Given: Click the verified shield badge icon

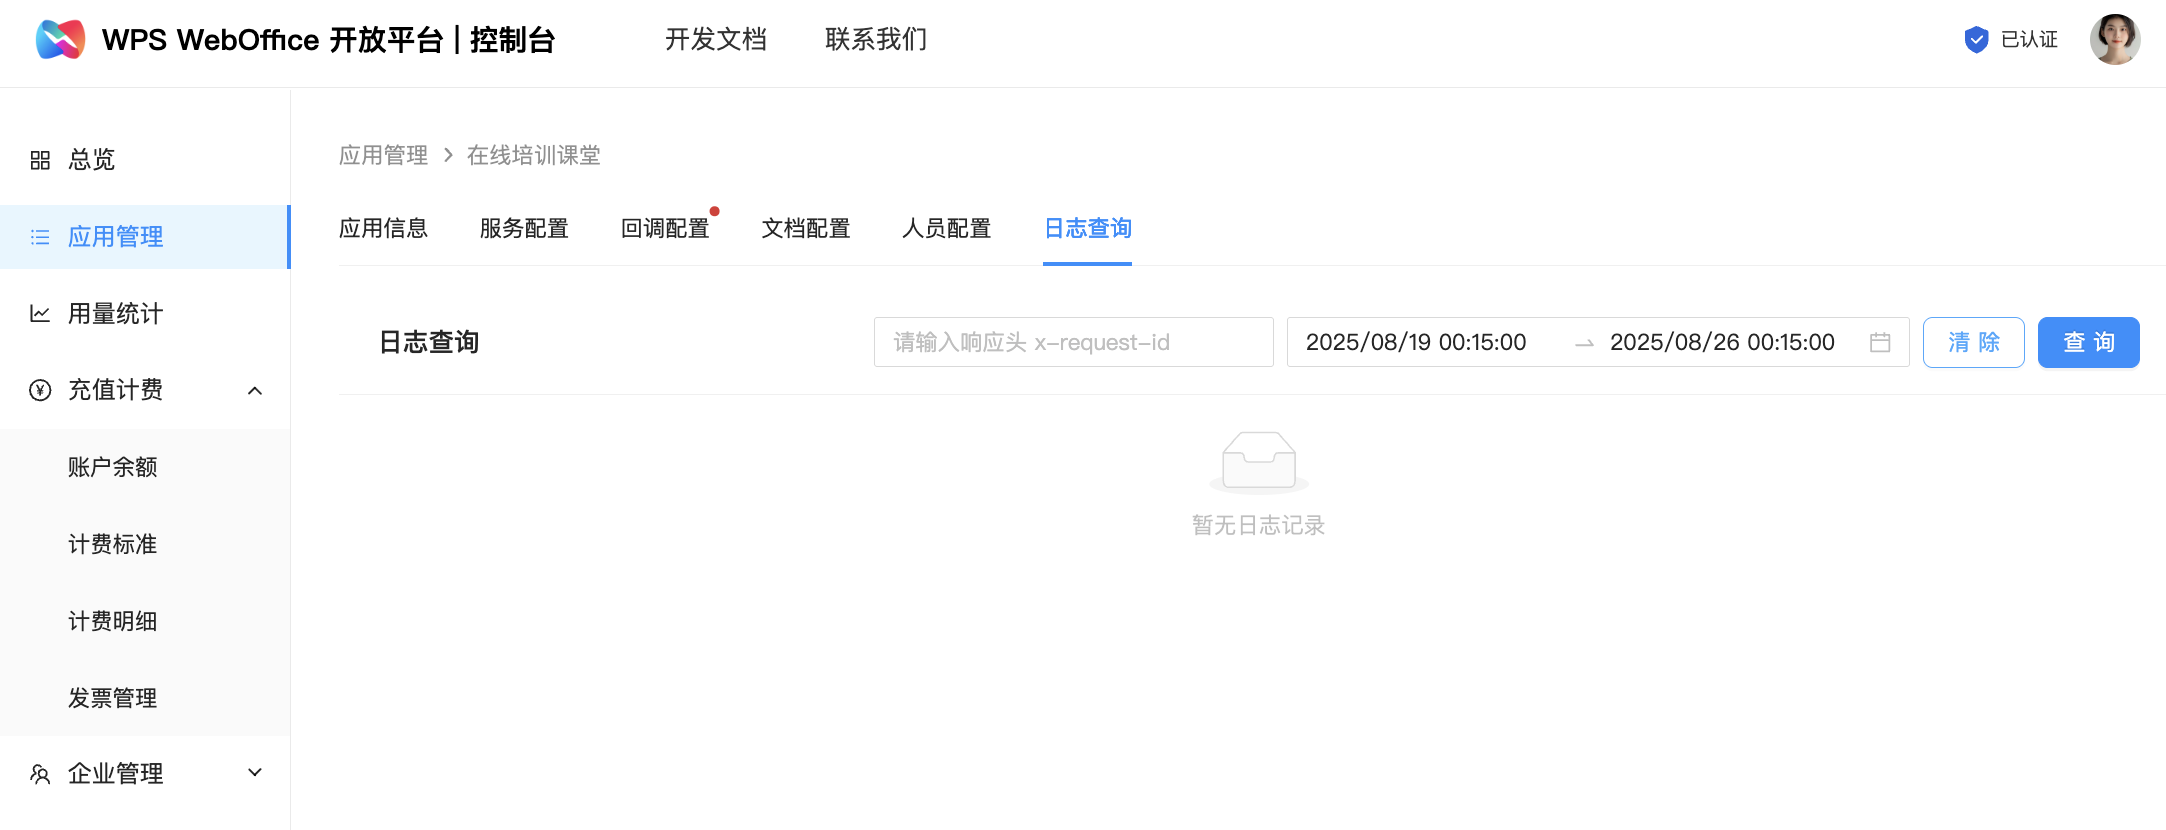Looking at the screenshot, I should click(1976, 40).
